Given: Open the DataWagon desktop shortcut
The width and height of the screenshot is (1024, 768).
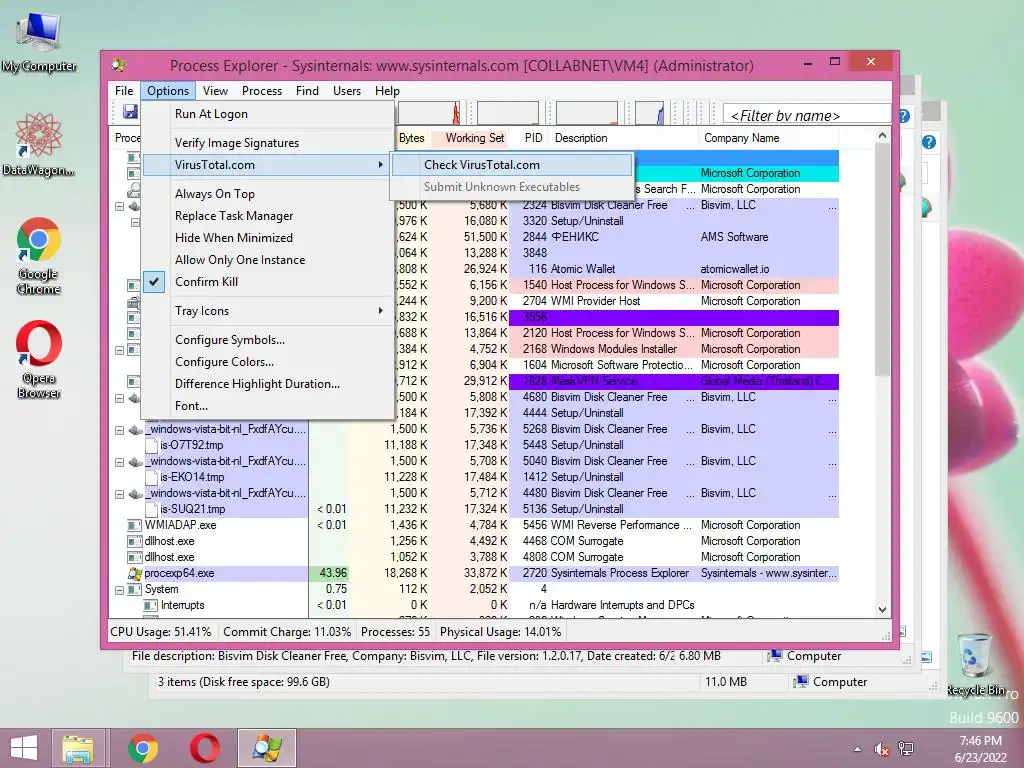Looking at the screenshot, I should [x=38, y=144].
